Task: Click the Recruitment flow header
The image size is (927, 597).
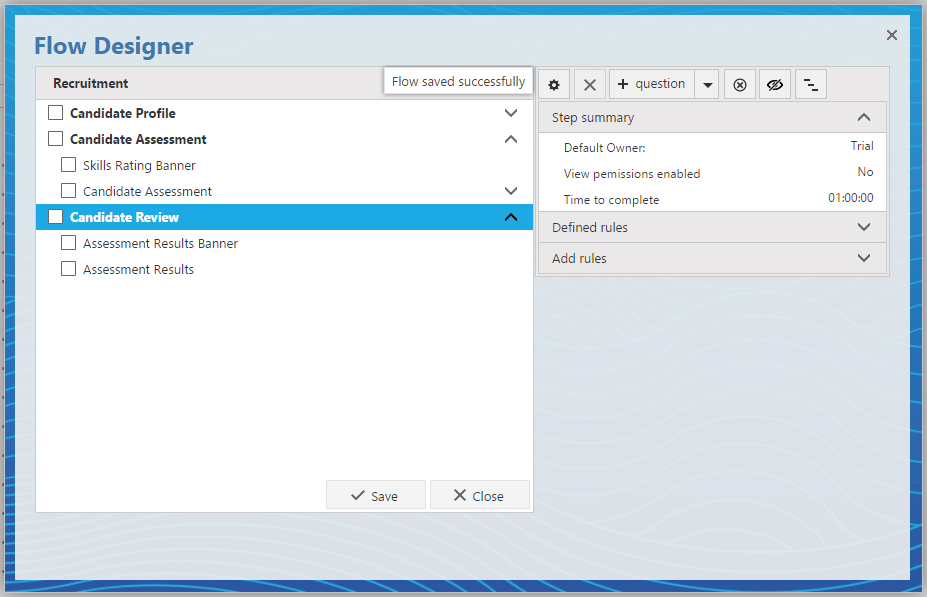Action: 90,83
